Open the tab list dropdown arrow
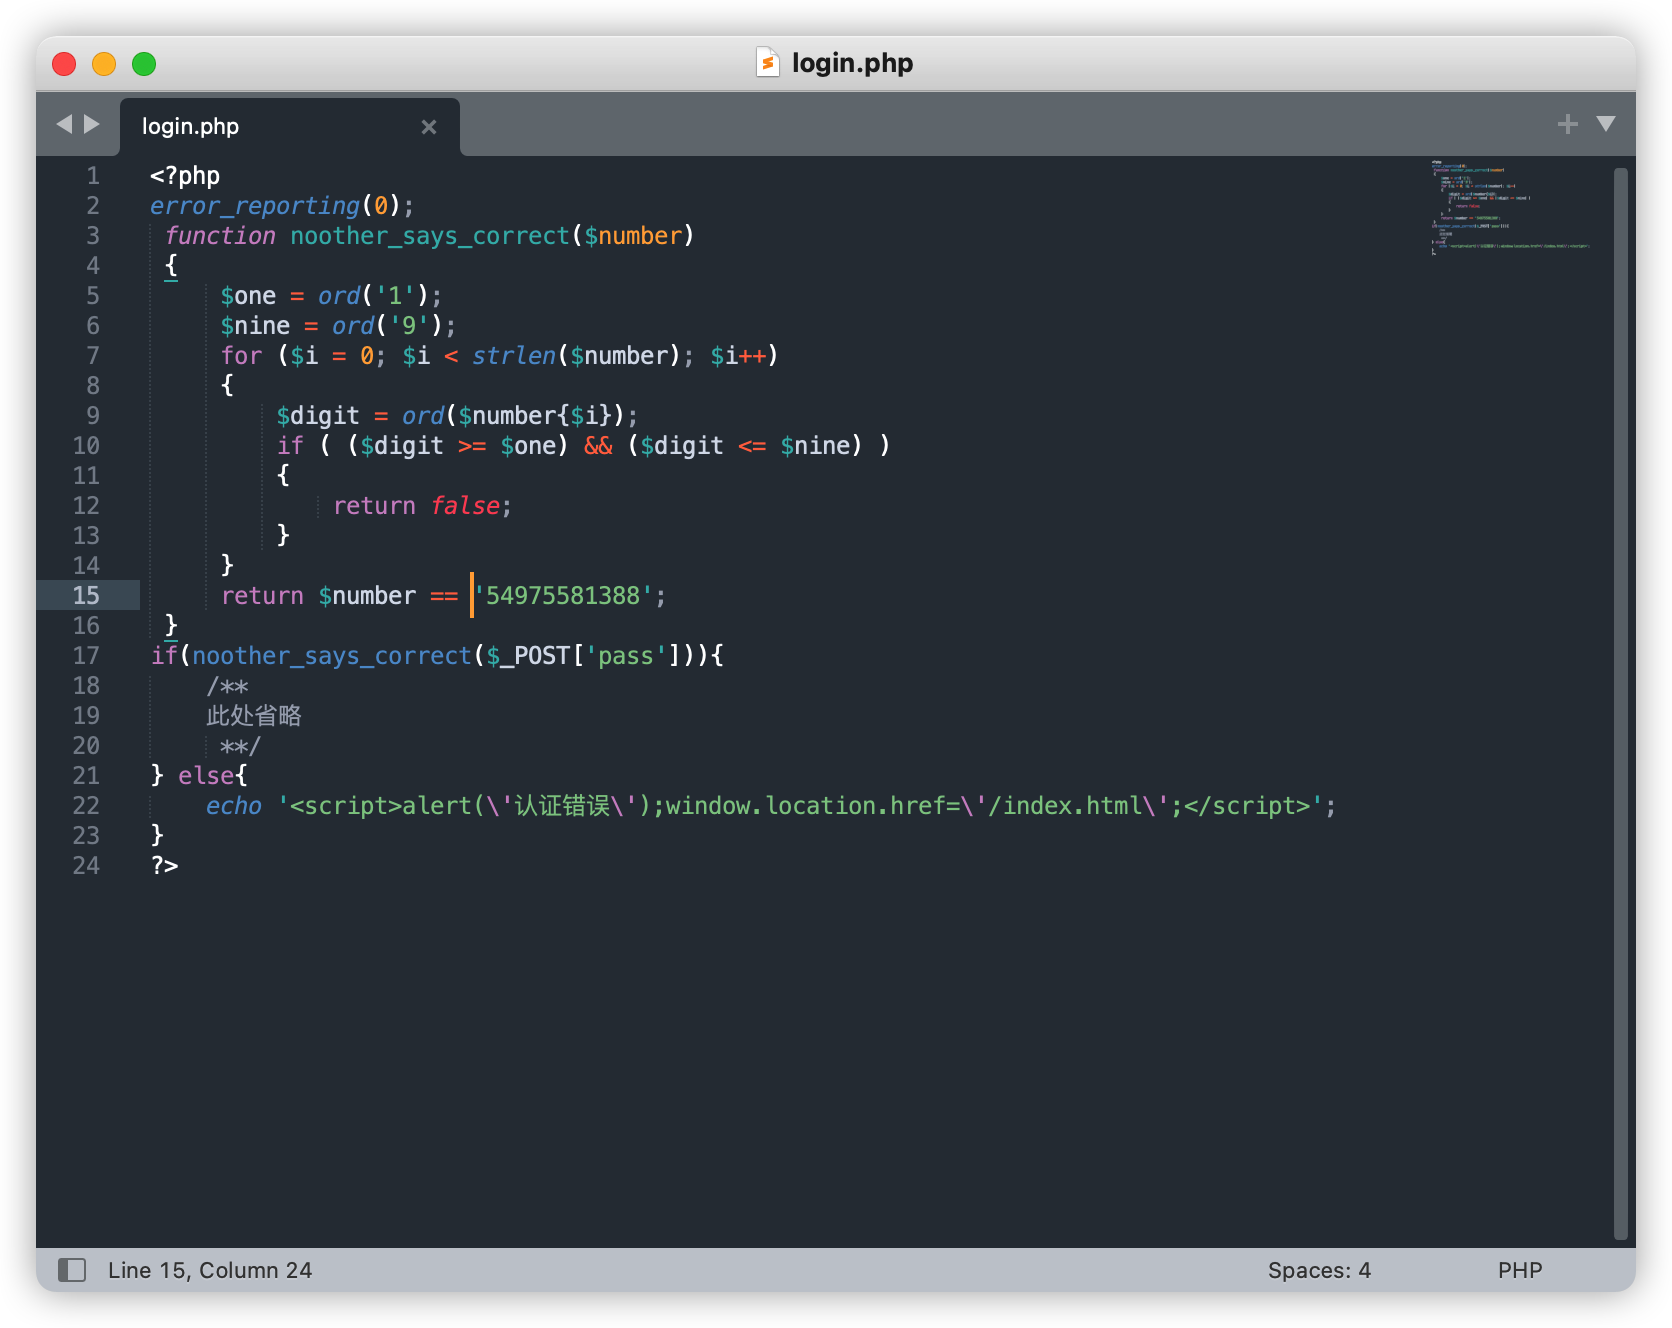 (x=1606, y=124)
